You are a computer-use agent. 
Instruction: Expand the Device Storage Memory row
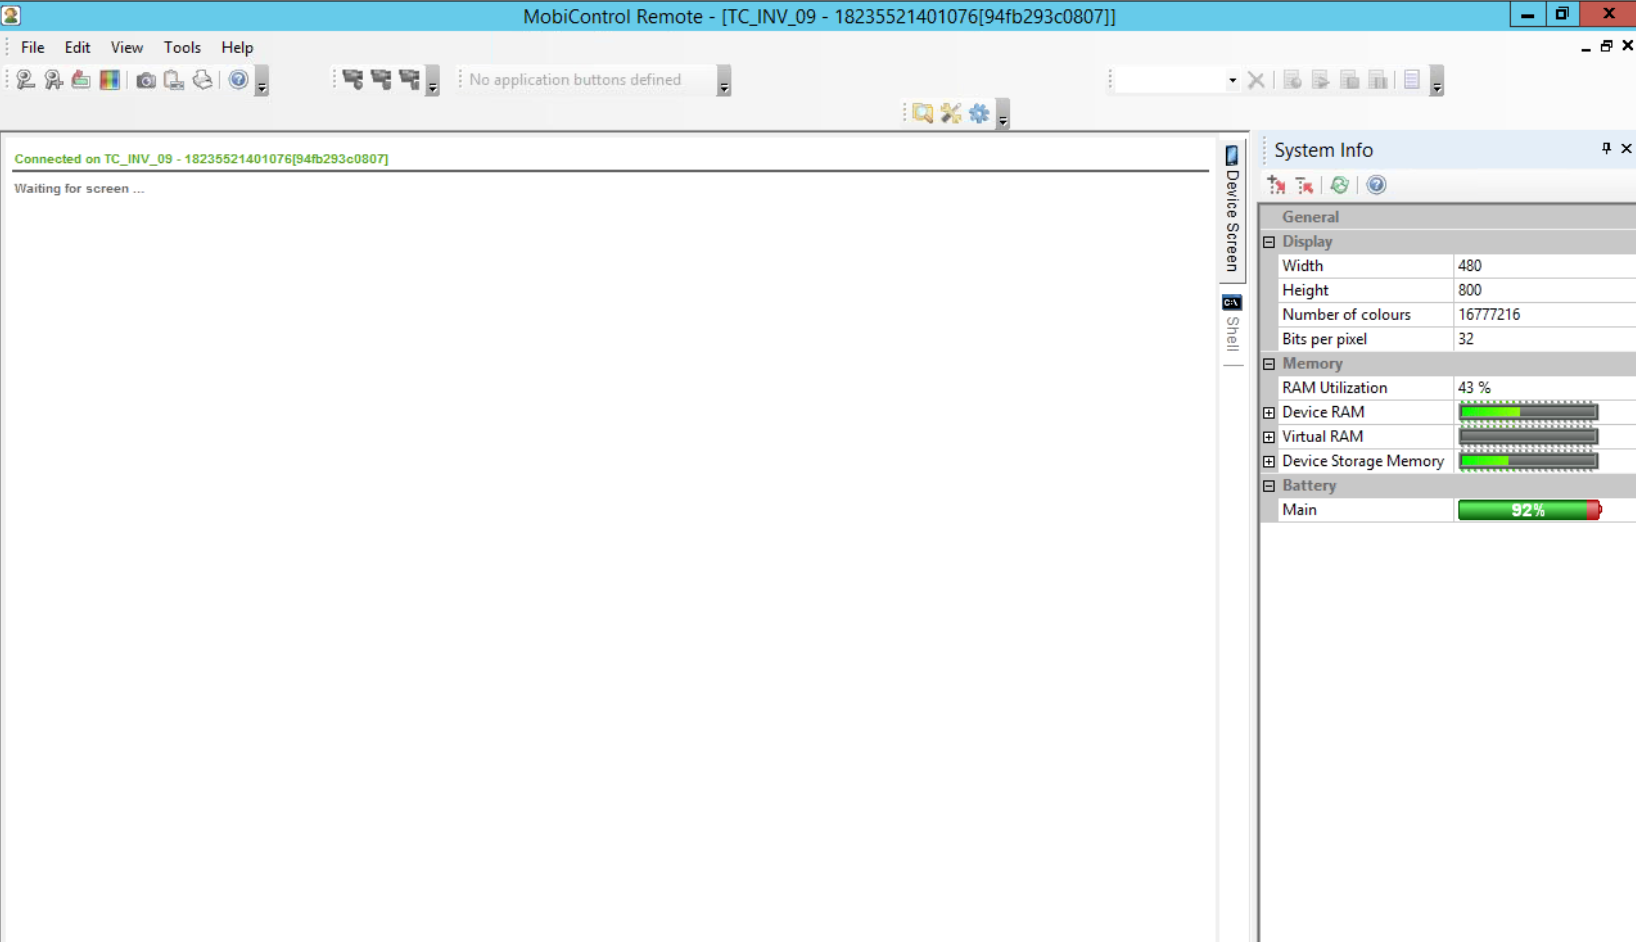click(1269, 462)
